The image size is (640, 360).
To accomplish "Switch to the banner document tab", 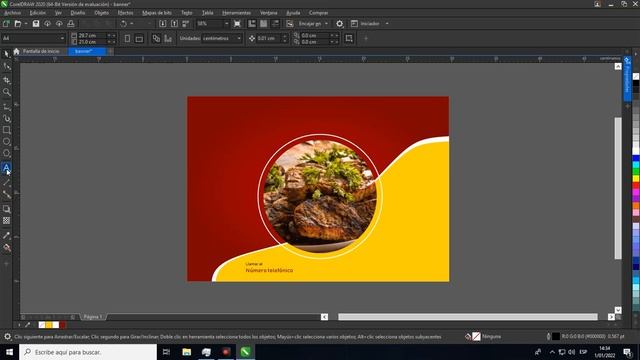I will point(87,51).
